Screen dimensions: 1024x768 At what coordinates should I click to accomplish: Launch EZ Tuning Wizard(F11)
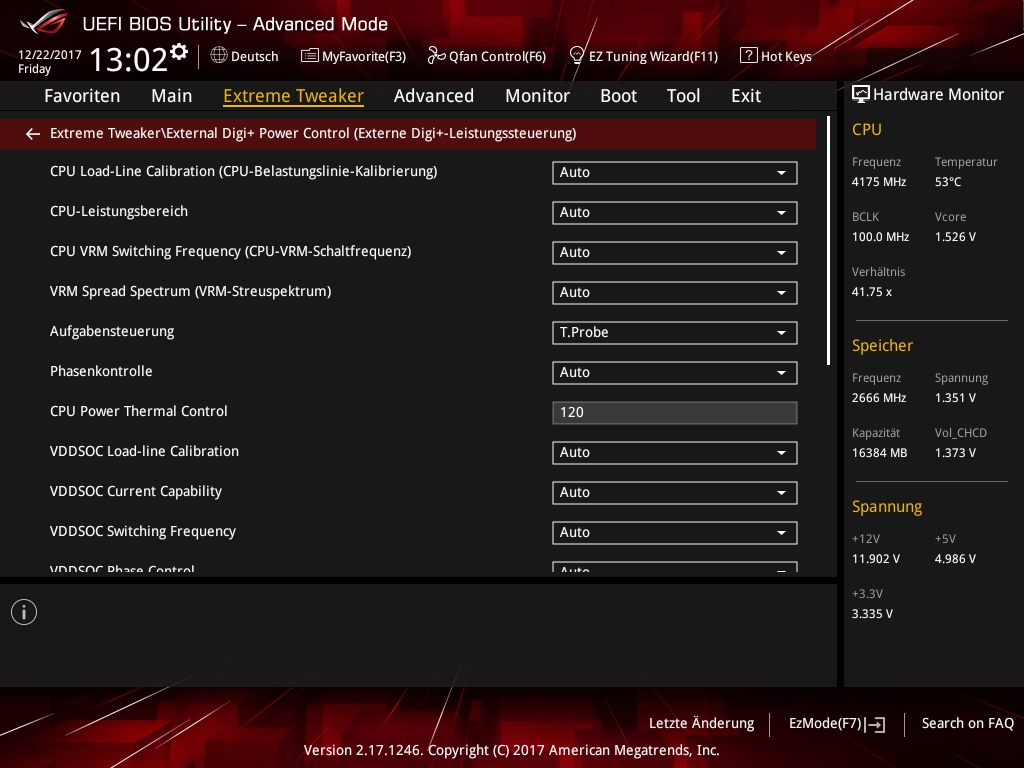pos(644,56)
